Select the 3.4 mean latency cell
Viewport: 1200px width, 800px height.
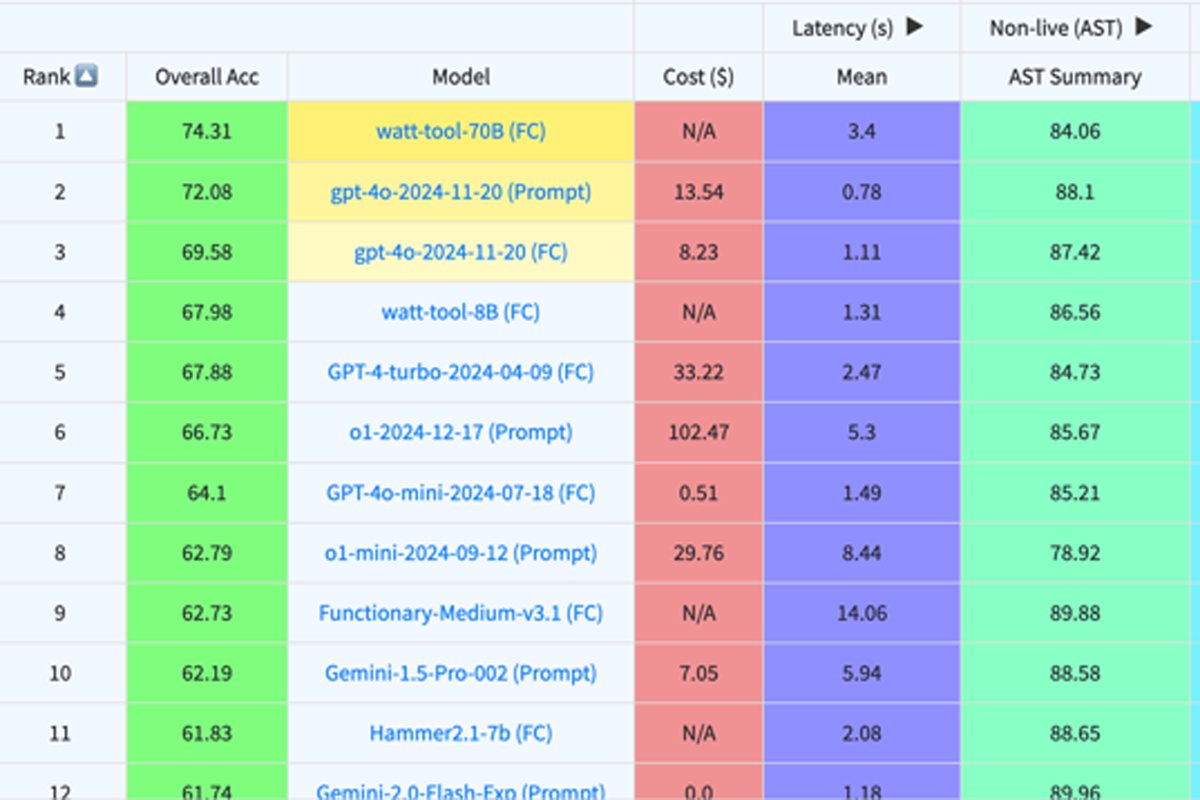(x=862, y=131)
